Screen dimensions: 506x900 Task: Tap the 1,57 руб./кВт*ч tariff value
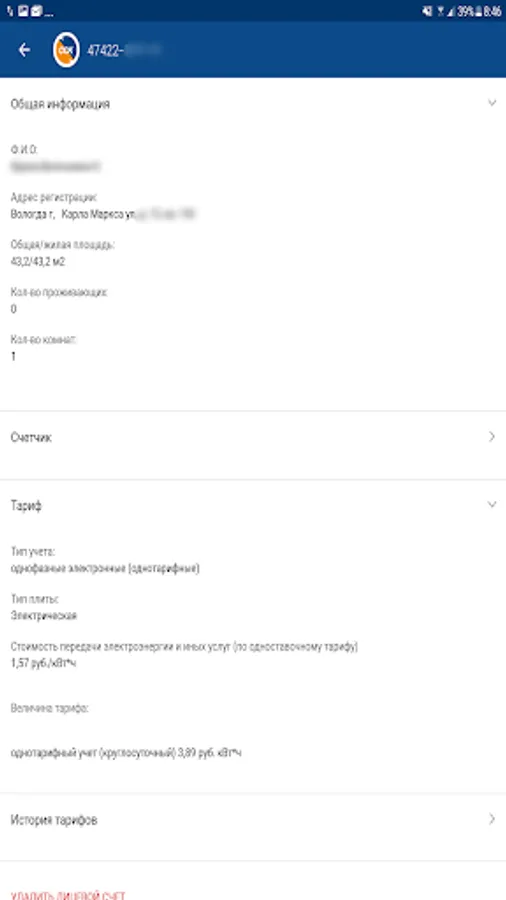(x=43, y=663)
